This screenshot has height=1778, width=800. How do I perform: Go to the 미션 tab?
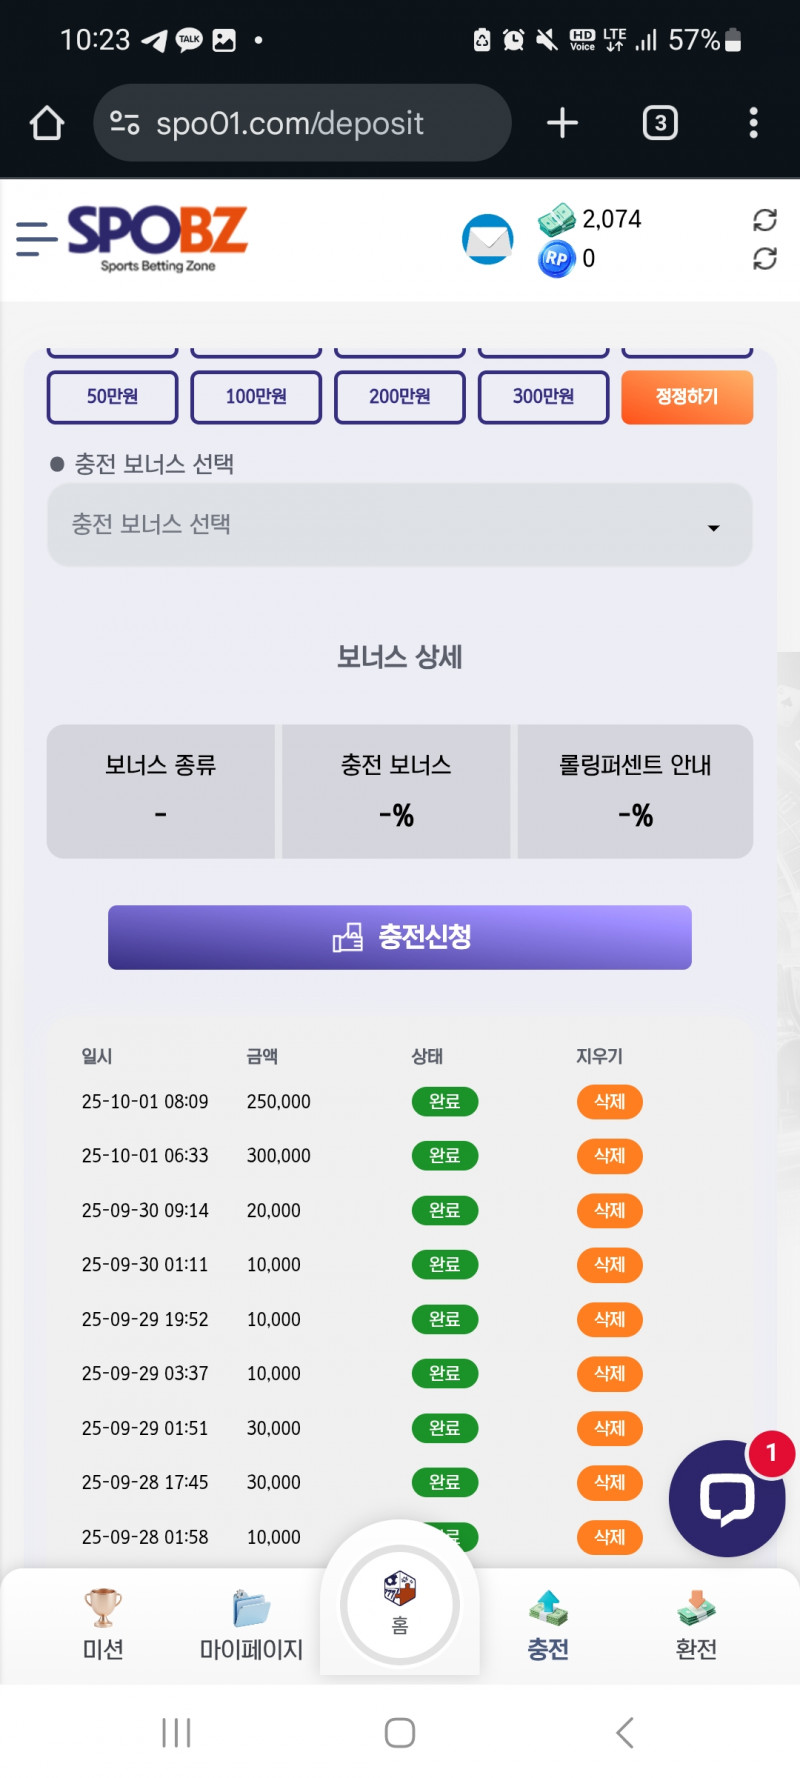(x=103, y=1625)
